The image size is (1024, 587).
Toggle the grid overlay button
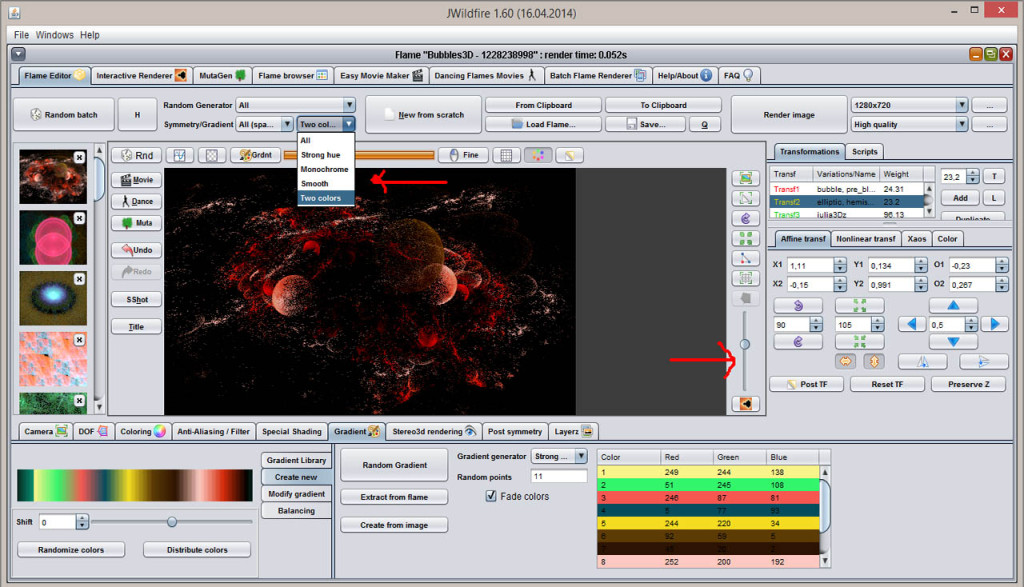click(506, 155)
